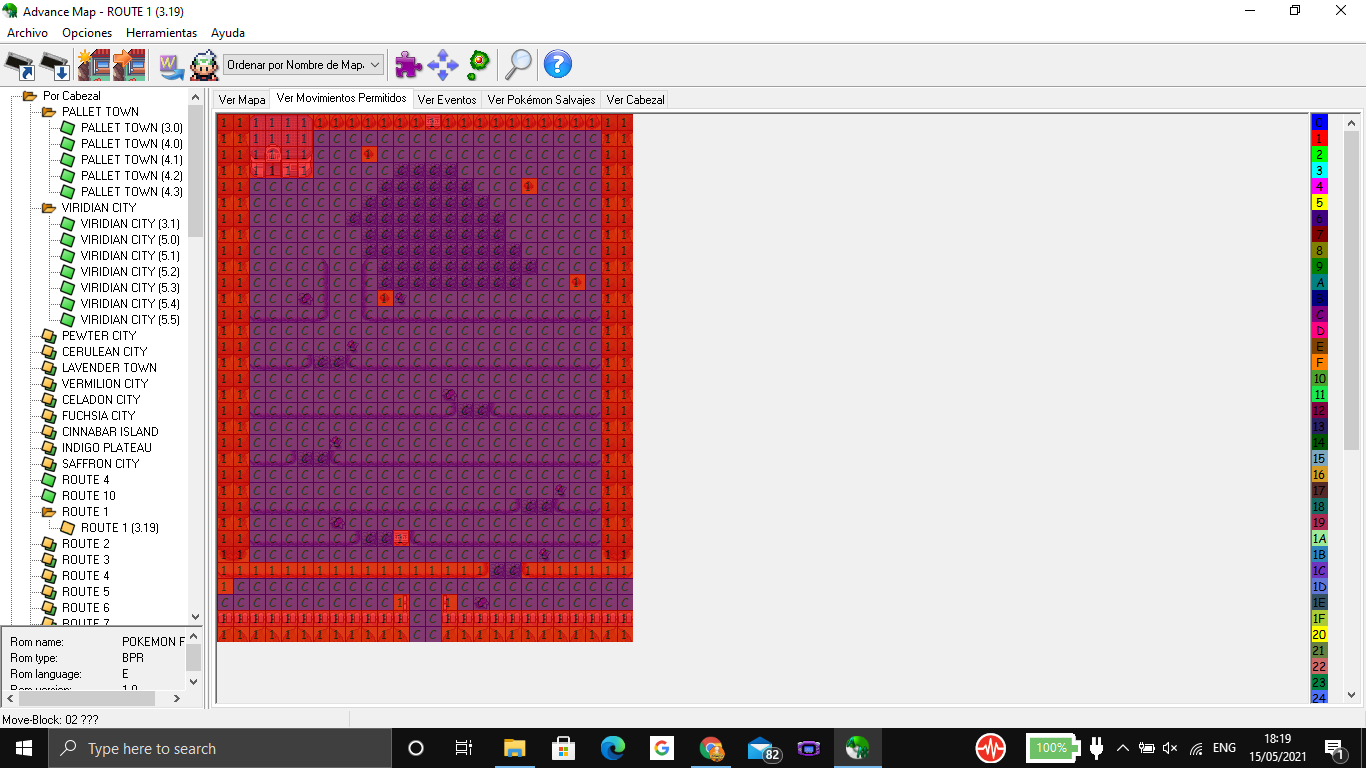Save the ROM using the save icon
This screenshot has height=768, width=1366.
(x=51, y=64)
